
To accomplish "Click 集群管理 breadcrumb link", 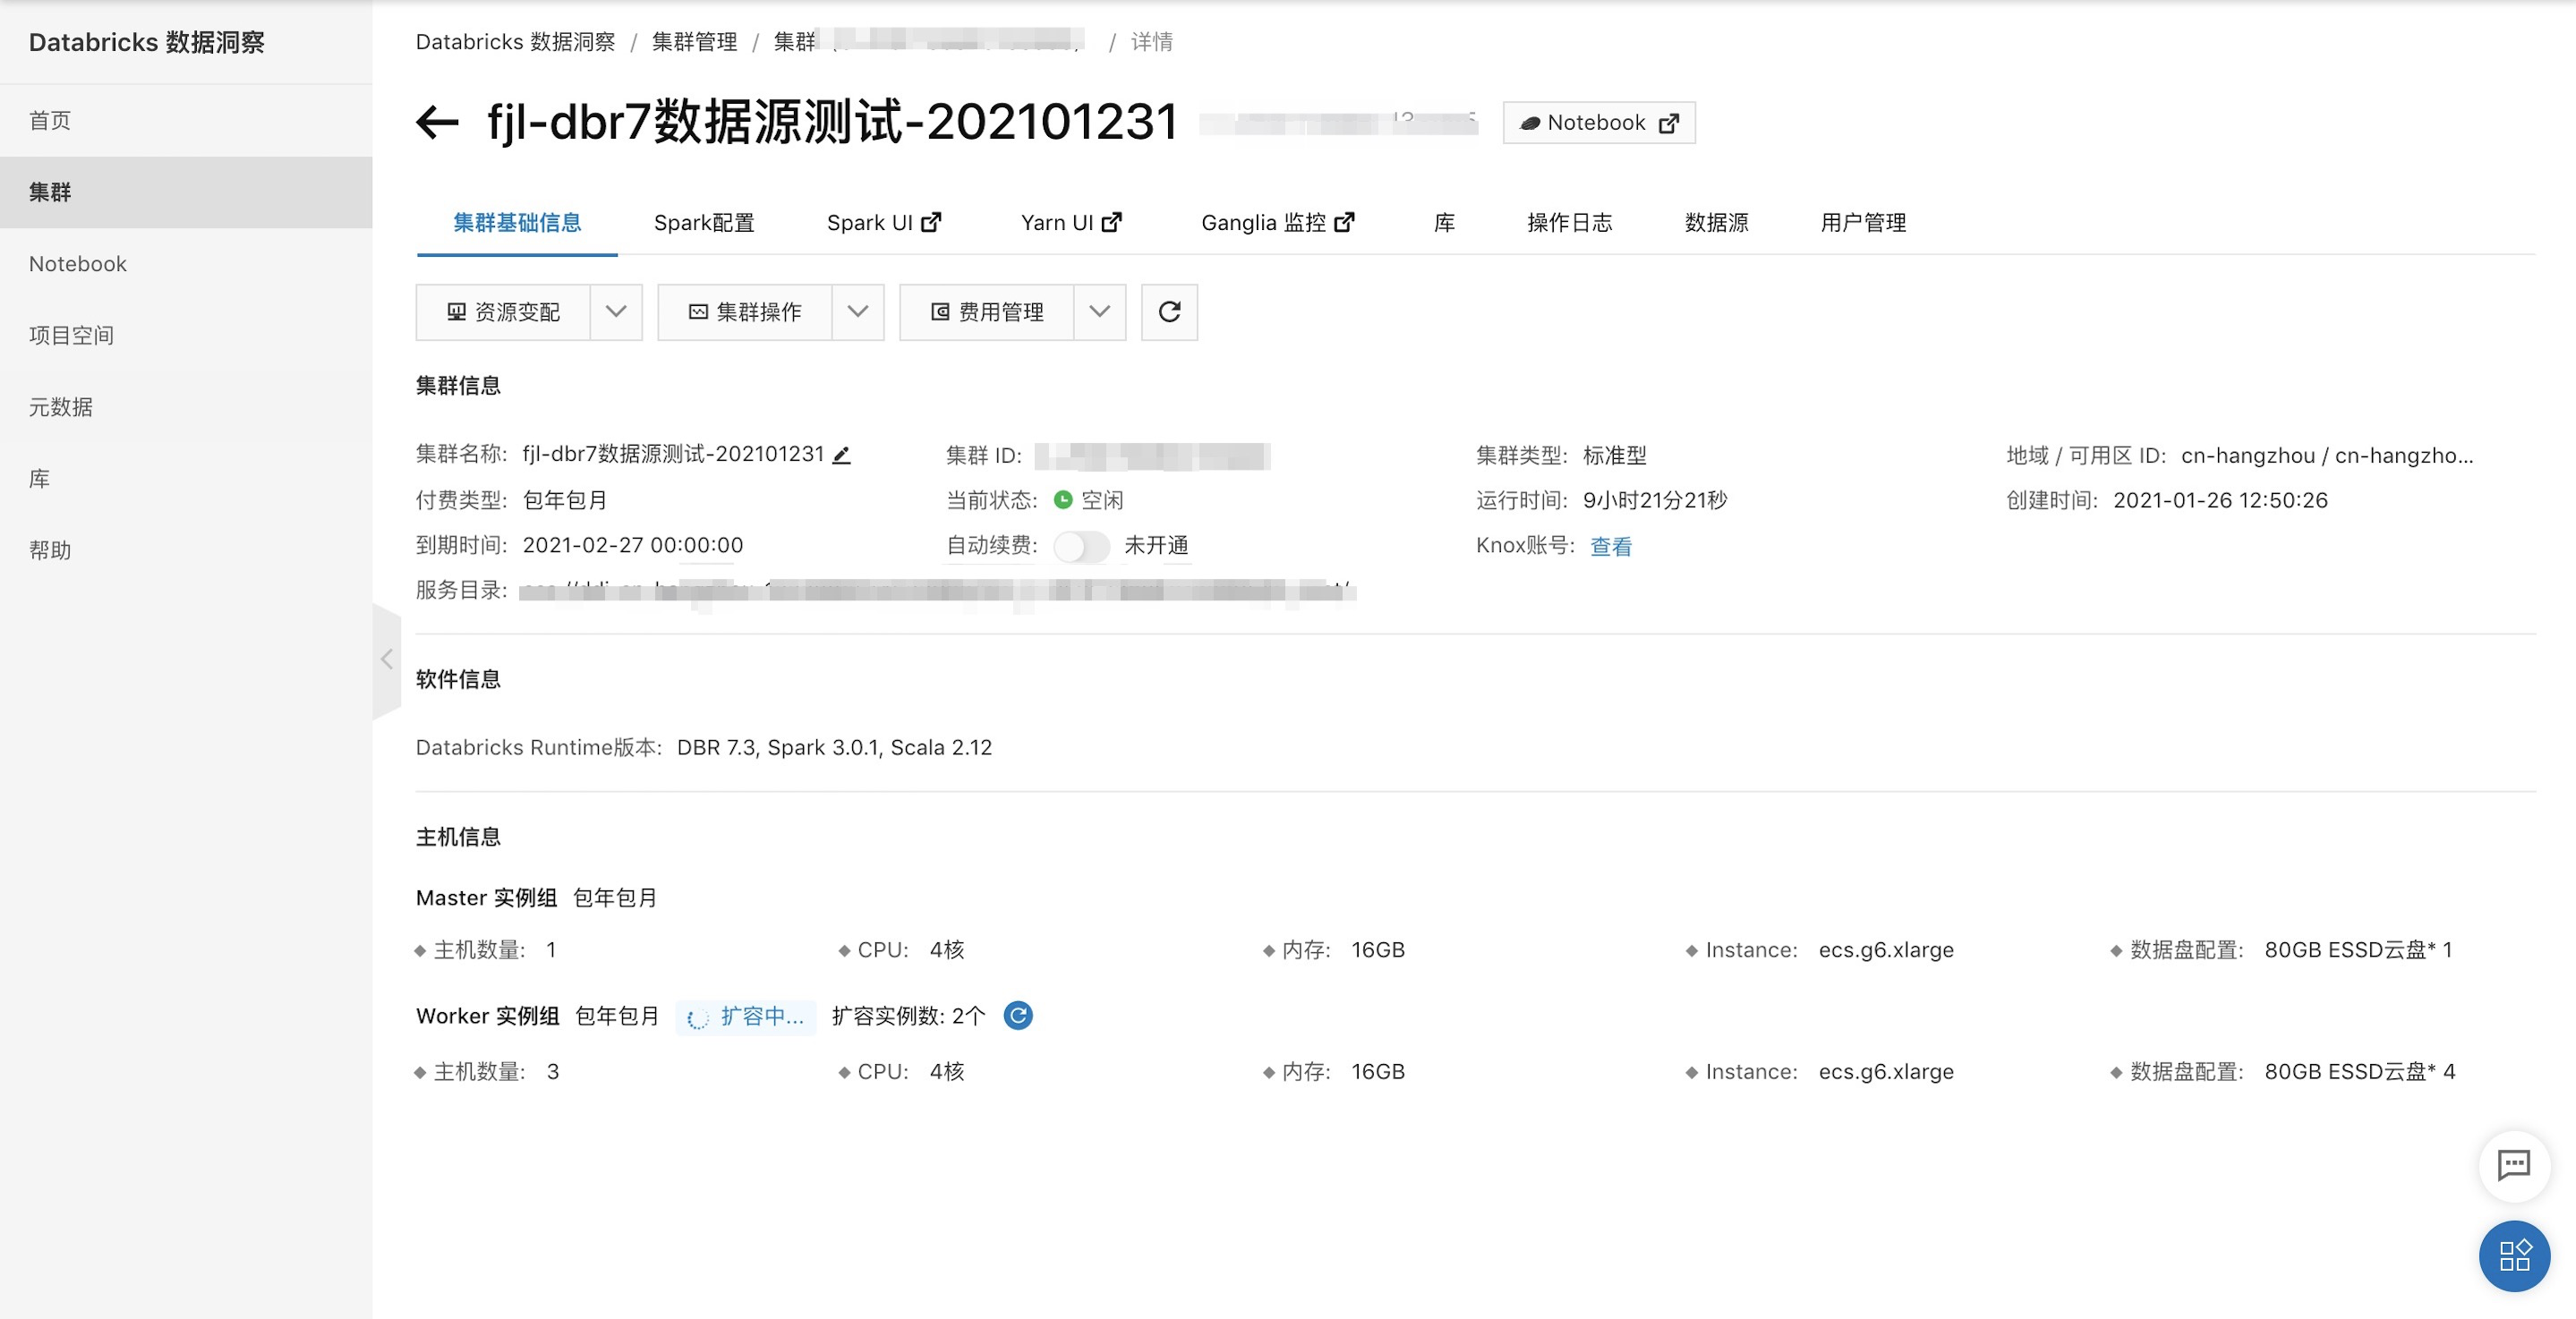I will pos(694,42).
